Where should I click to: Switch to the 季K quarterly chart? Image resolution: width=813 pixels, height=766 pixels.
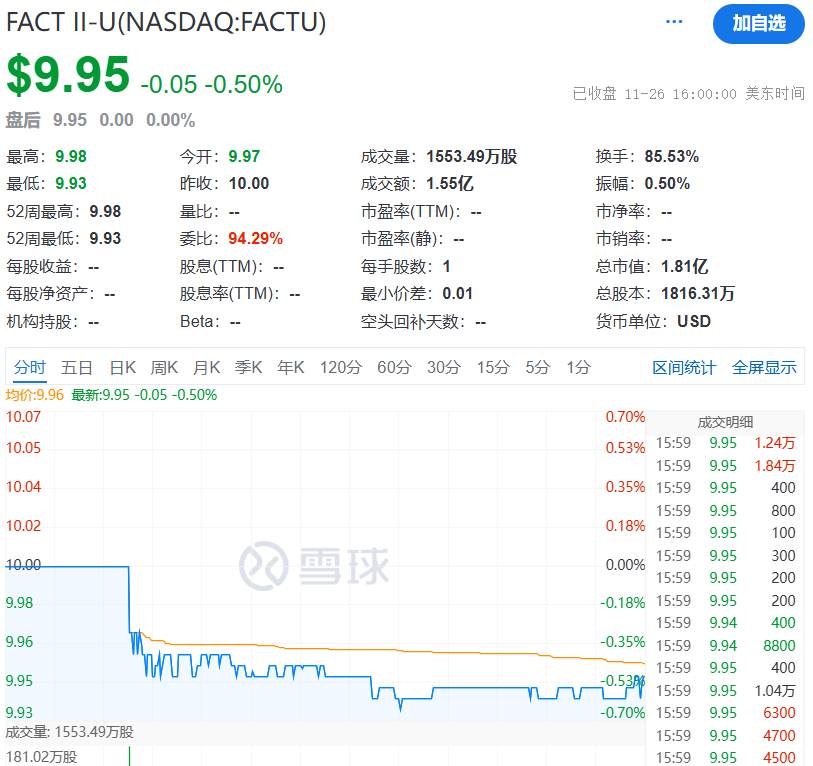(x=248, y=367)
